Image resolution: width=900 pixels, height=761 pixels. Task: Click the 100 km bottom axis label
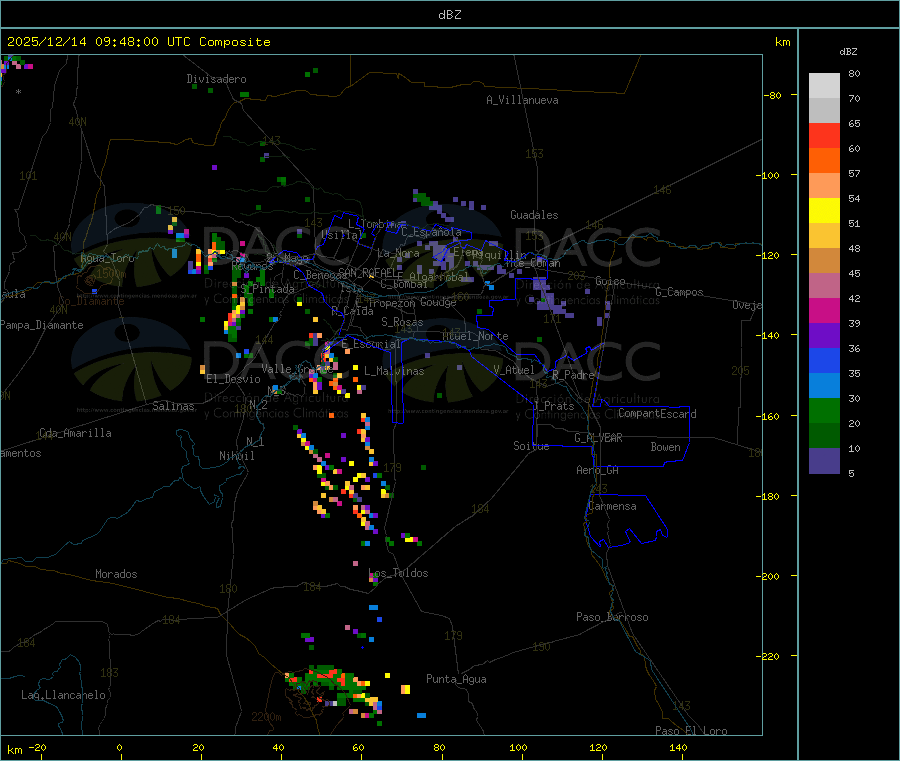tap(518, 747)
